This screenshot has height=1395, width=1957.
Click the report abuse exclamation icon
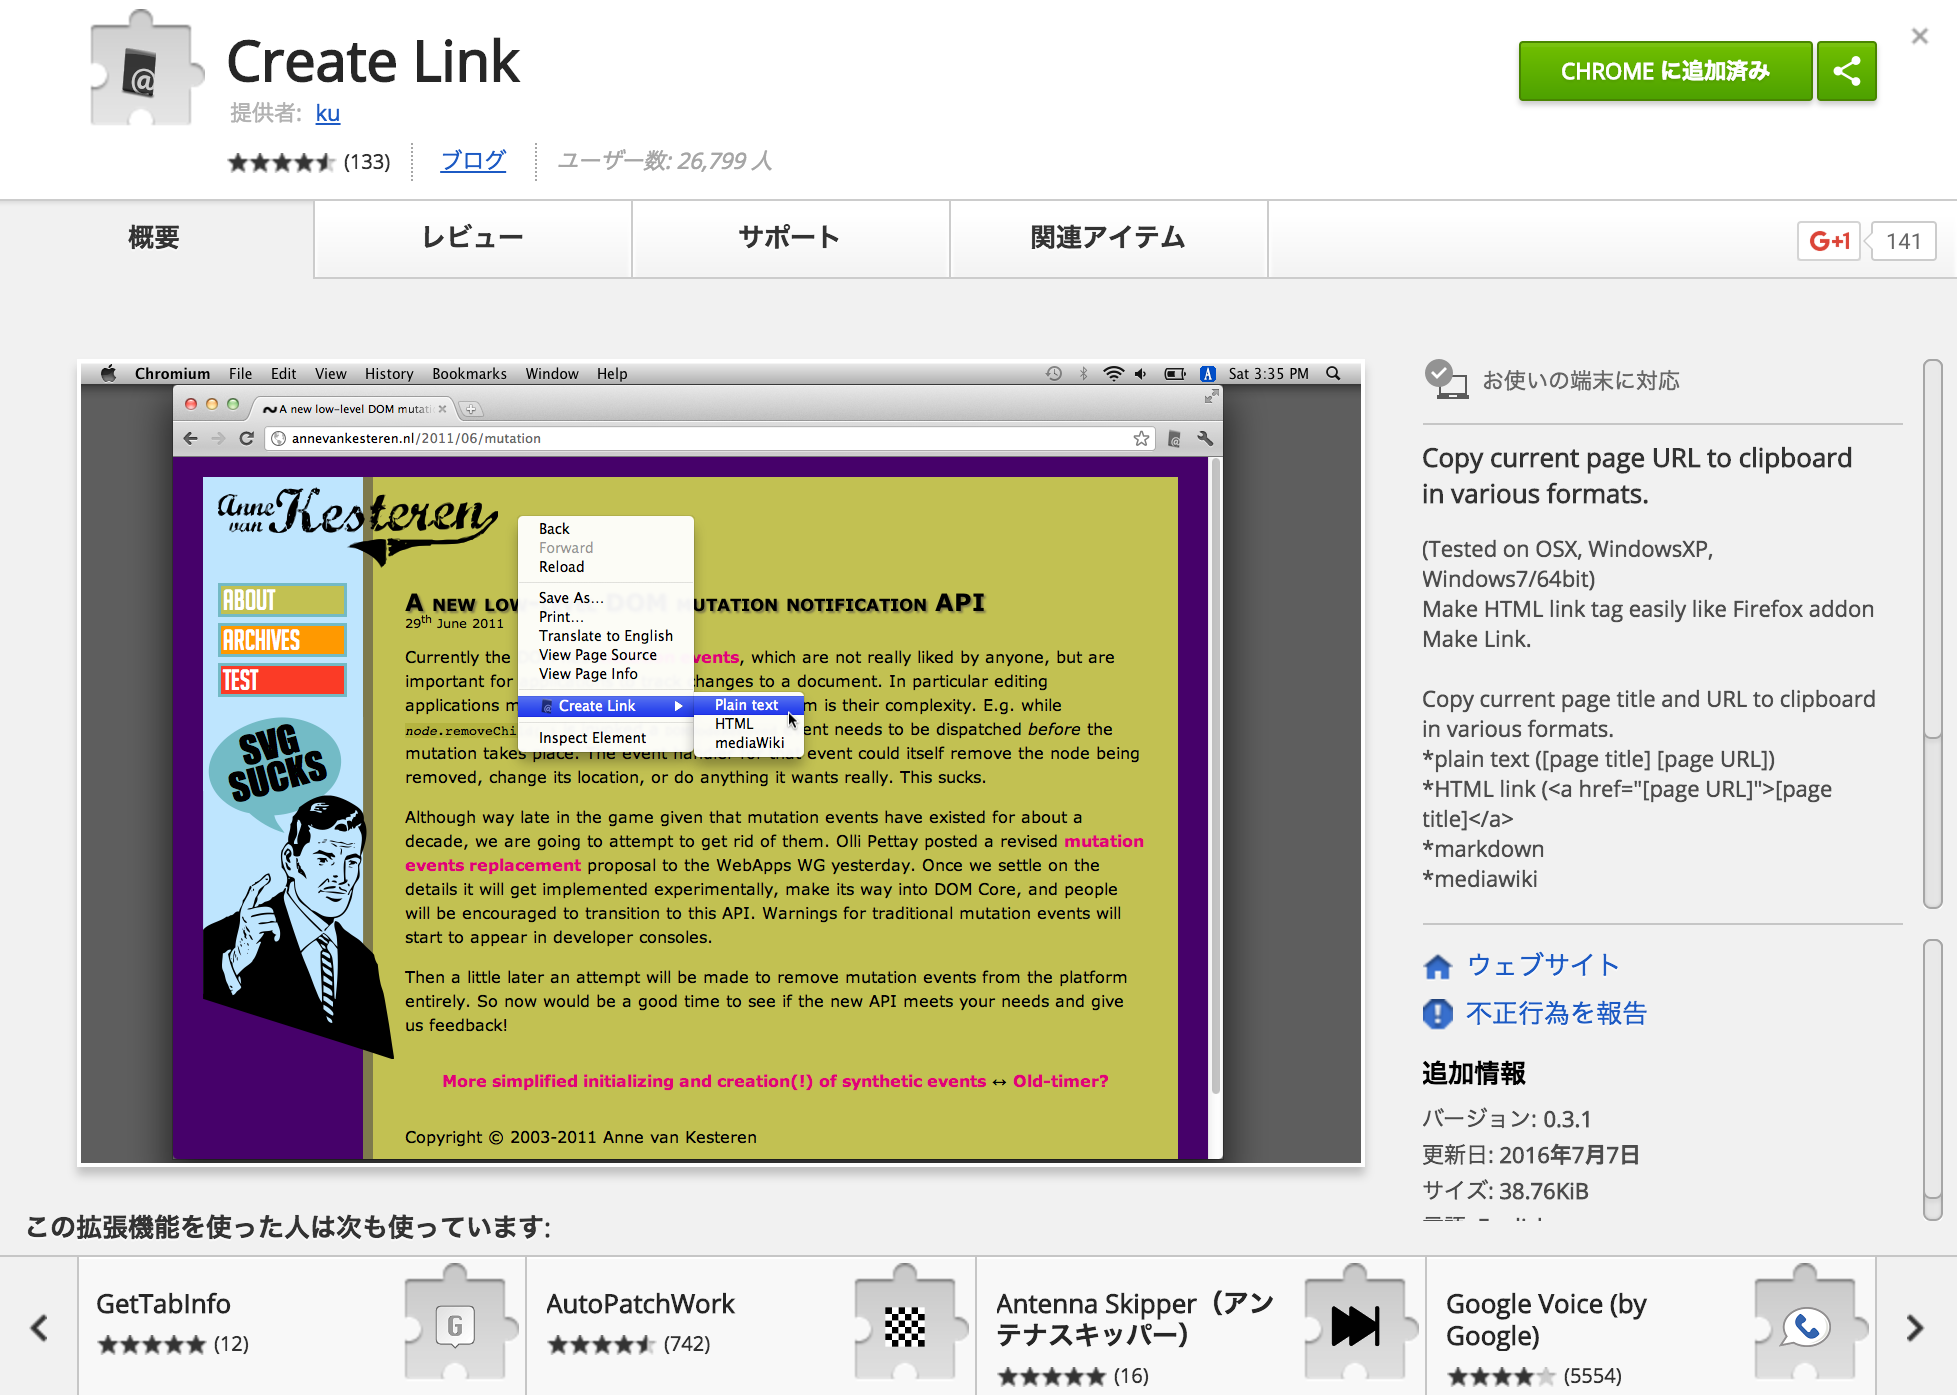(x=1437, y=1014)
